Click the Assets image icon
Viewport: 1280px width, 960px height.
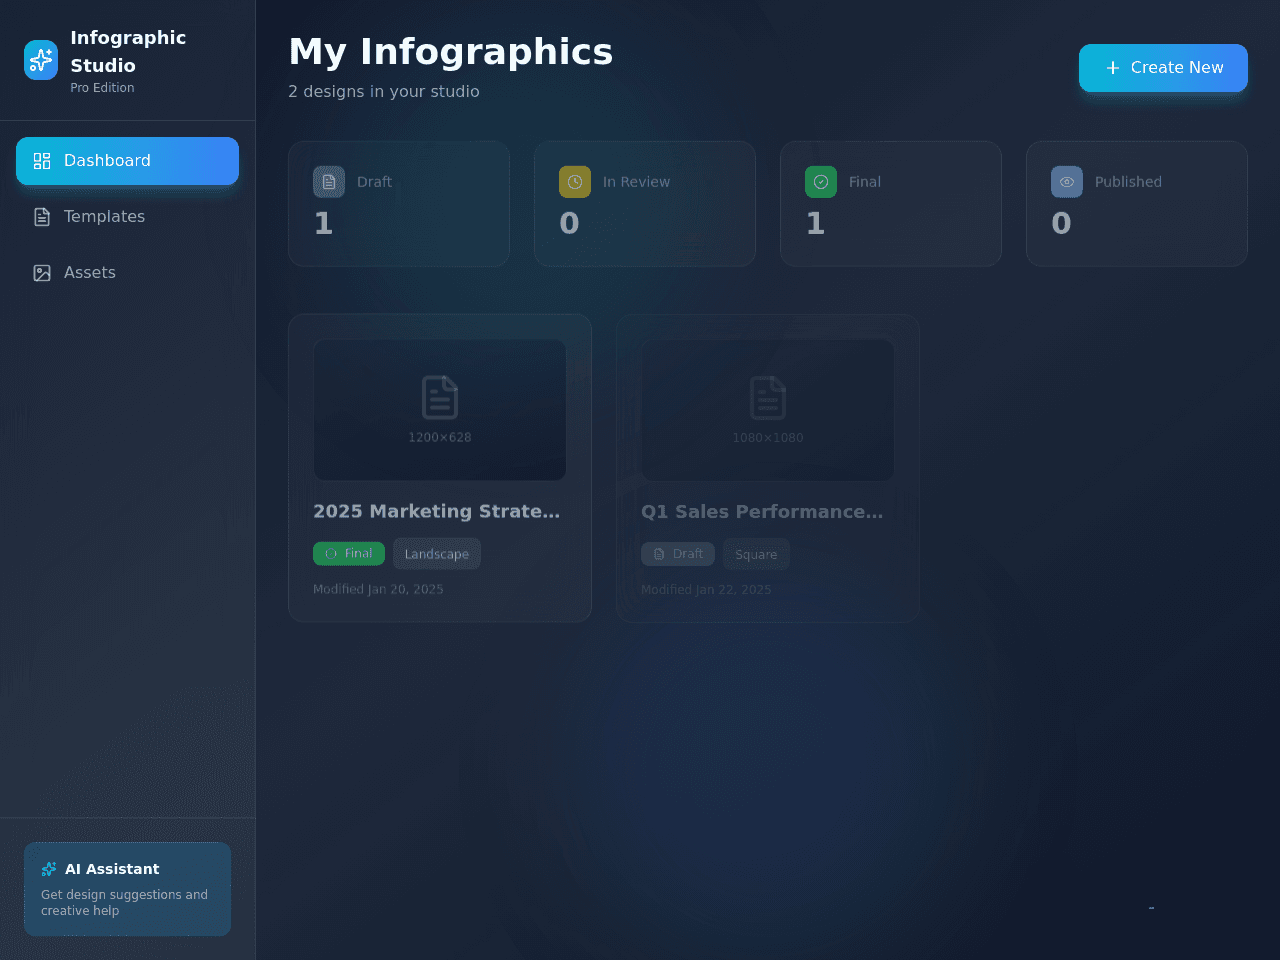[x=42, y=273]
